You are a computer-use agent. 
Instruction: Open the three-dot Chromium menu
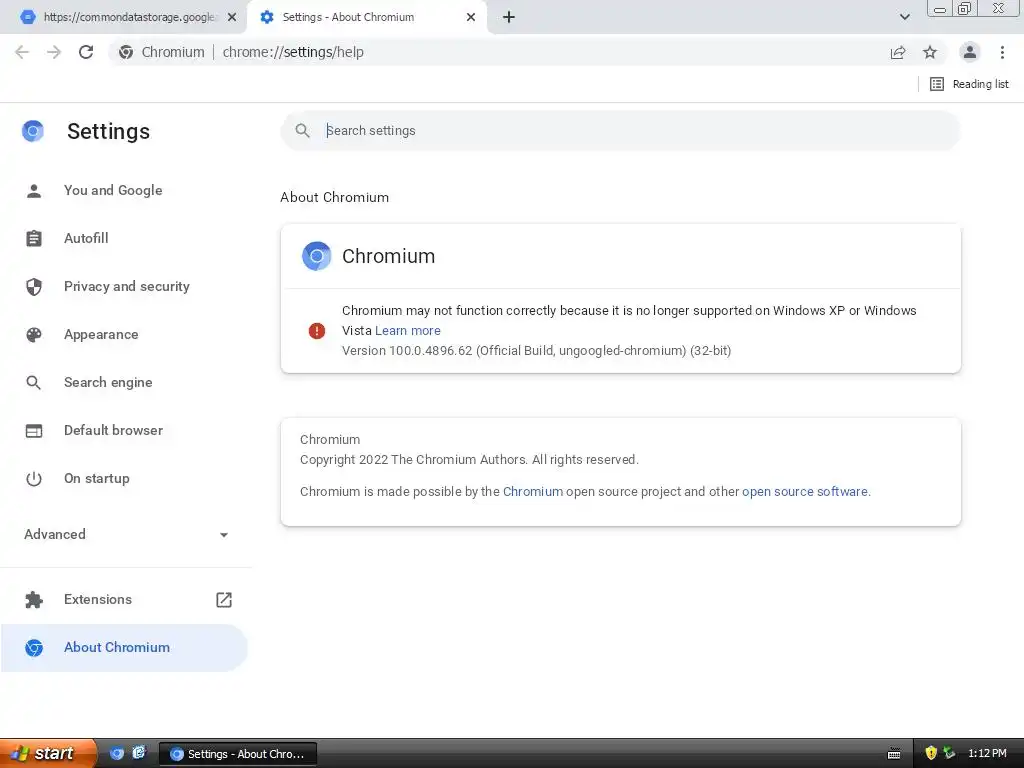point(1002,52)
